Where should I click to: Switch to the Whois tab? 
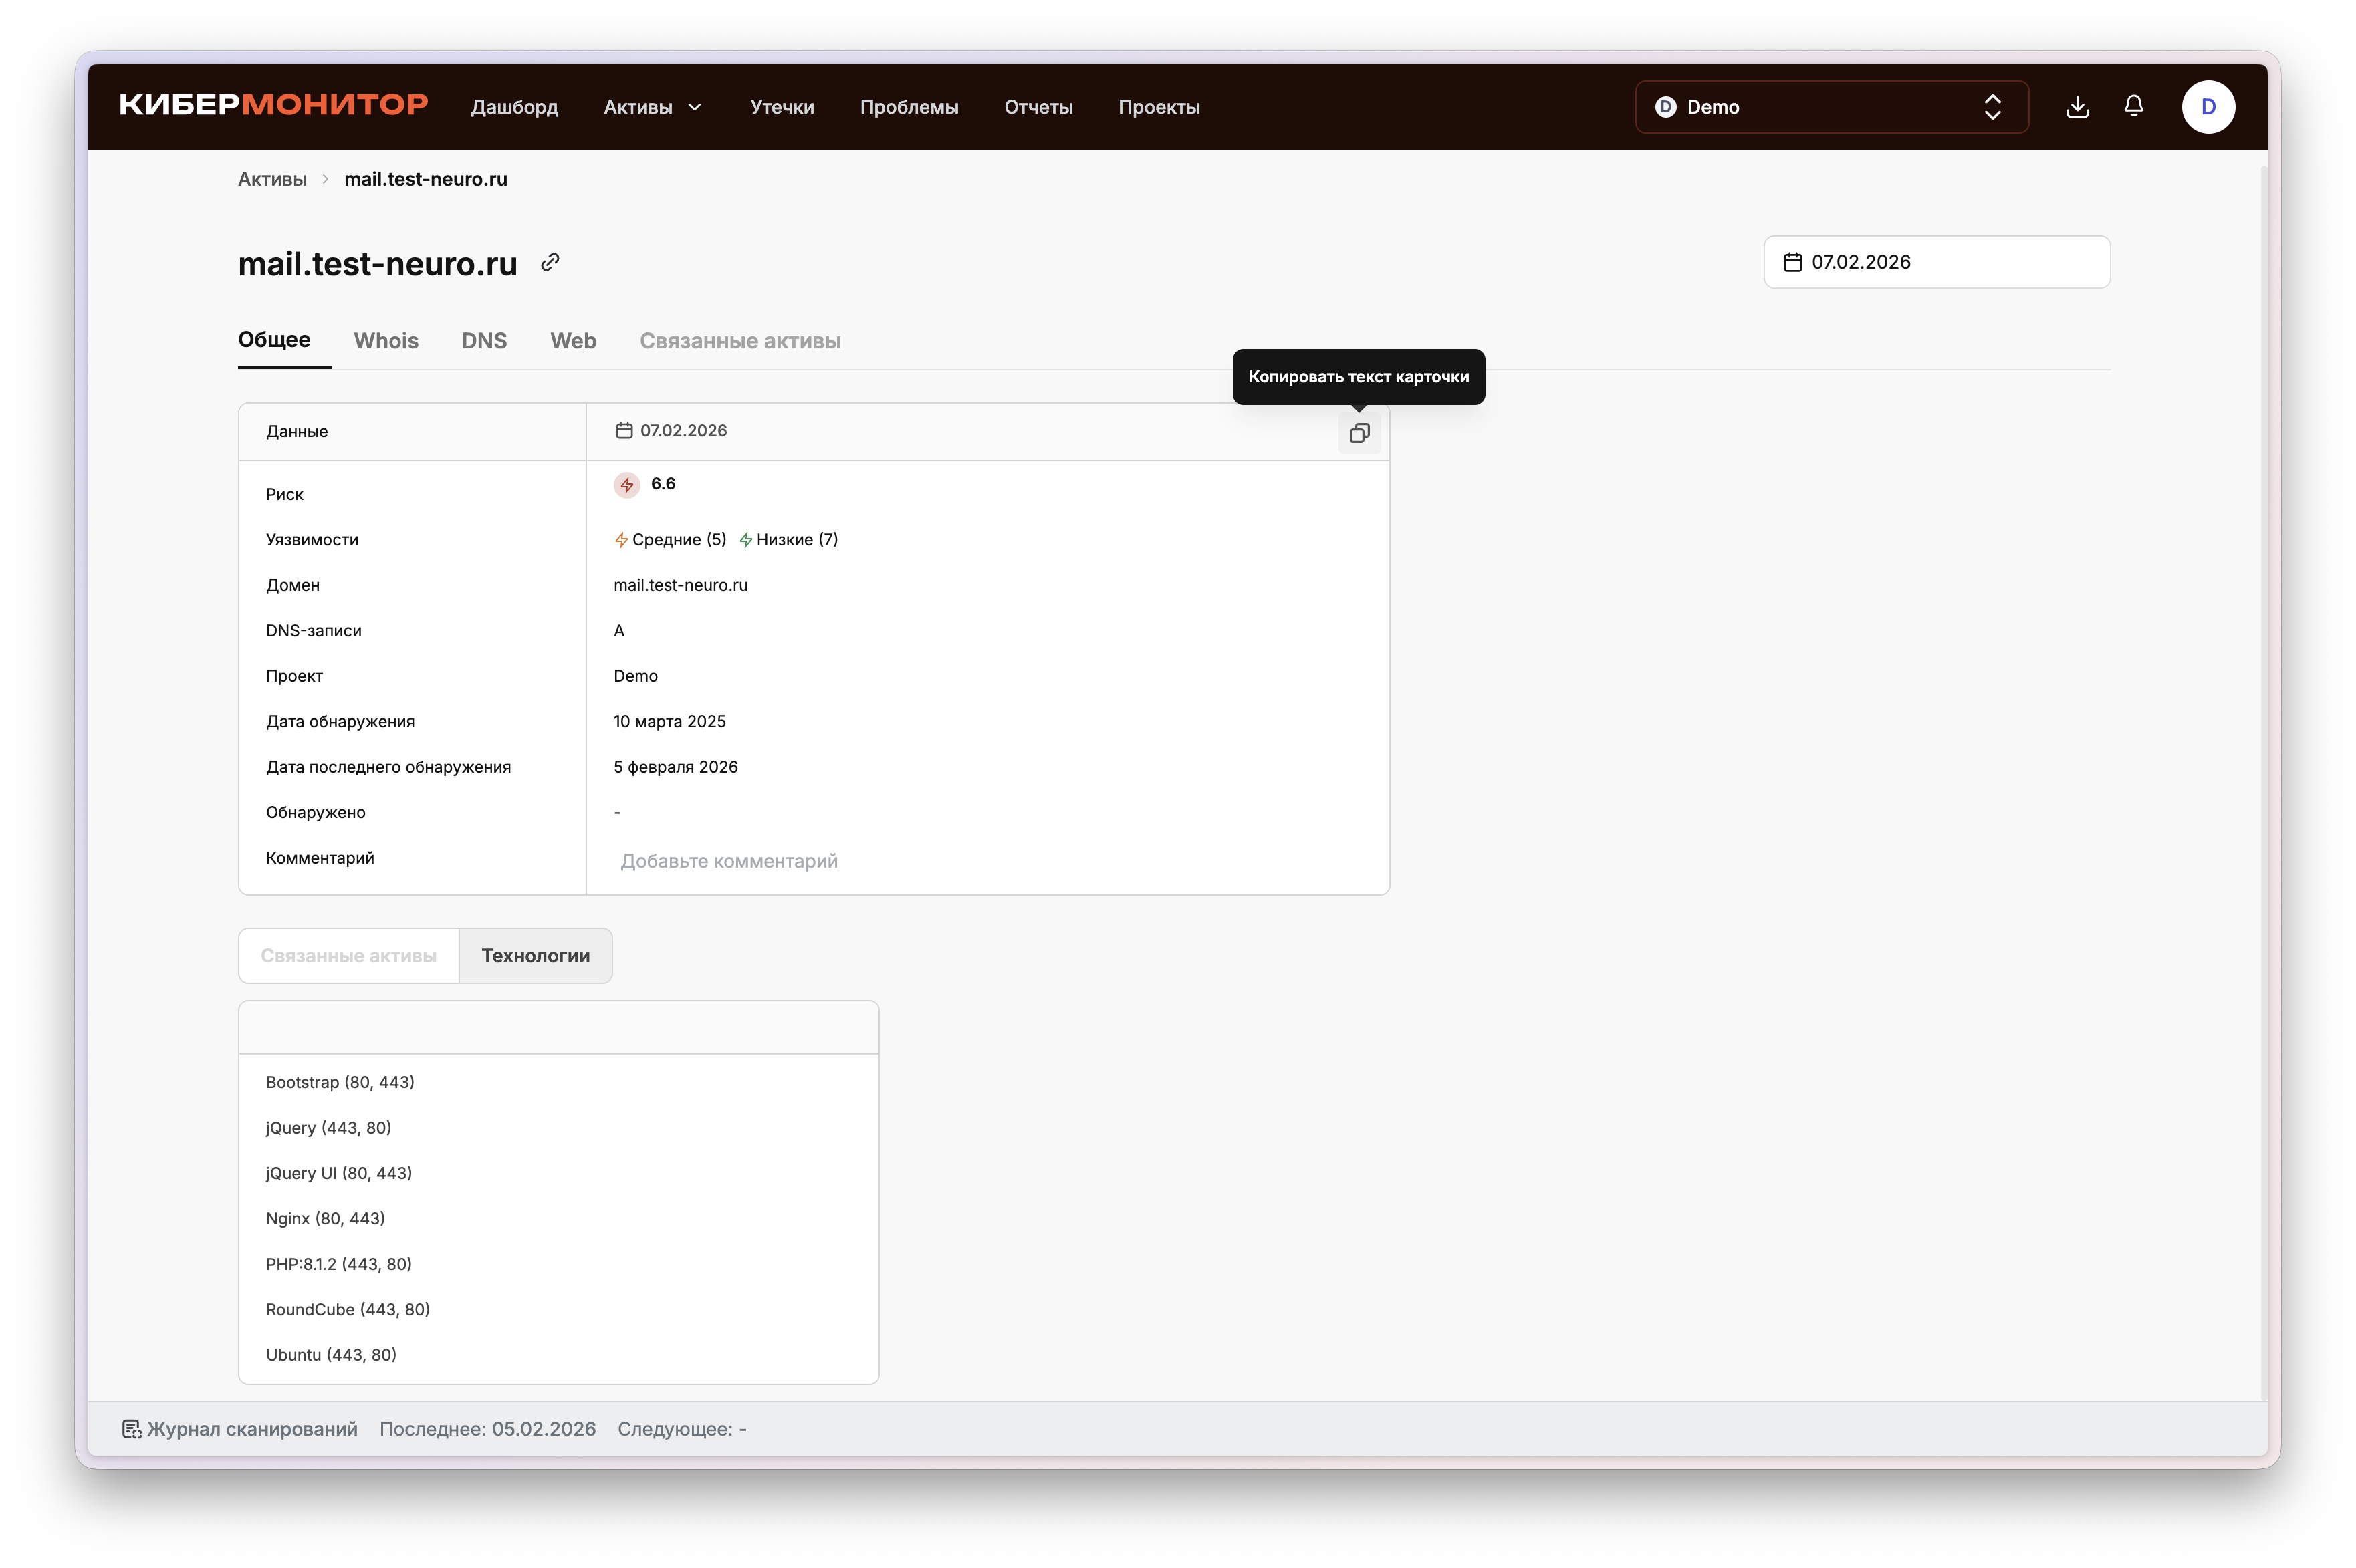pyautogui.click(x=386, y=341)
